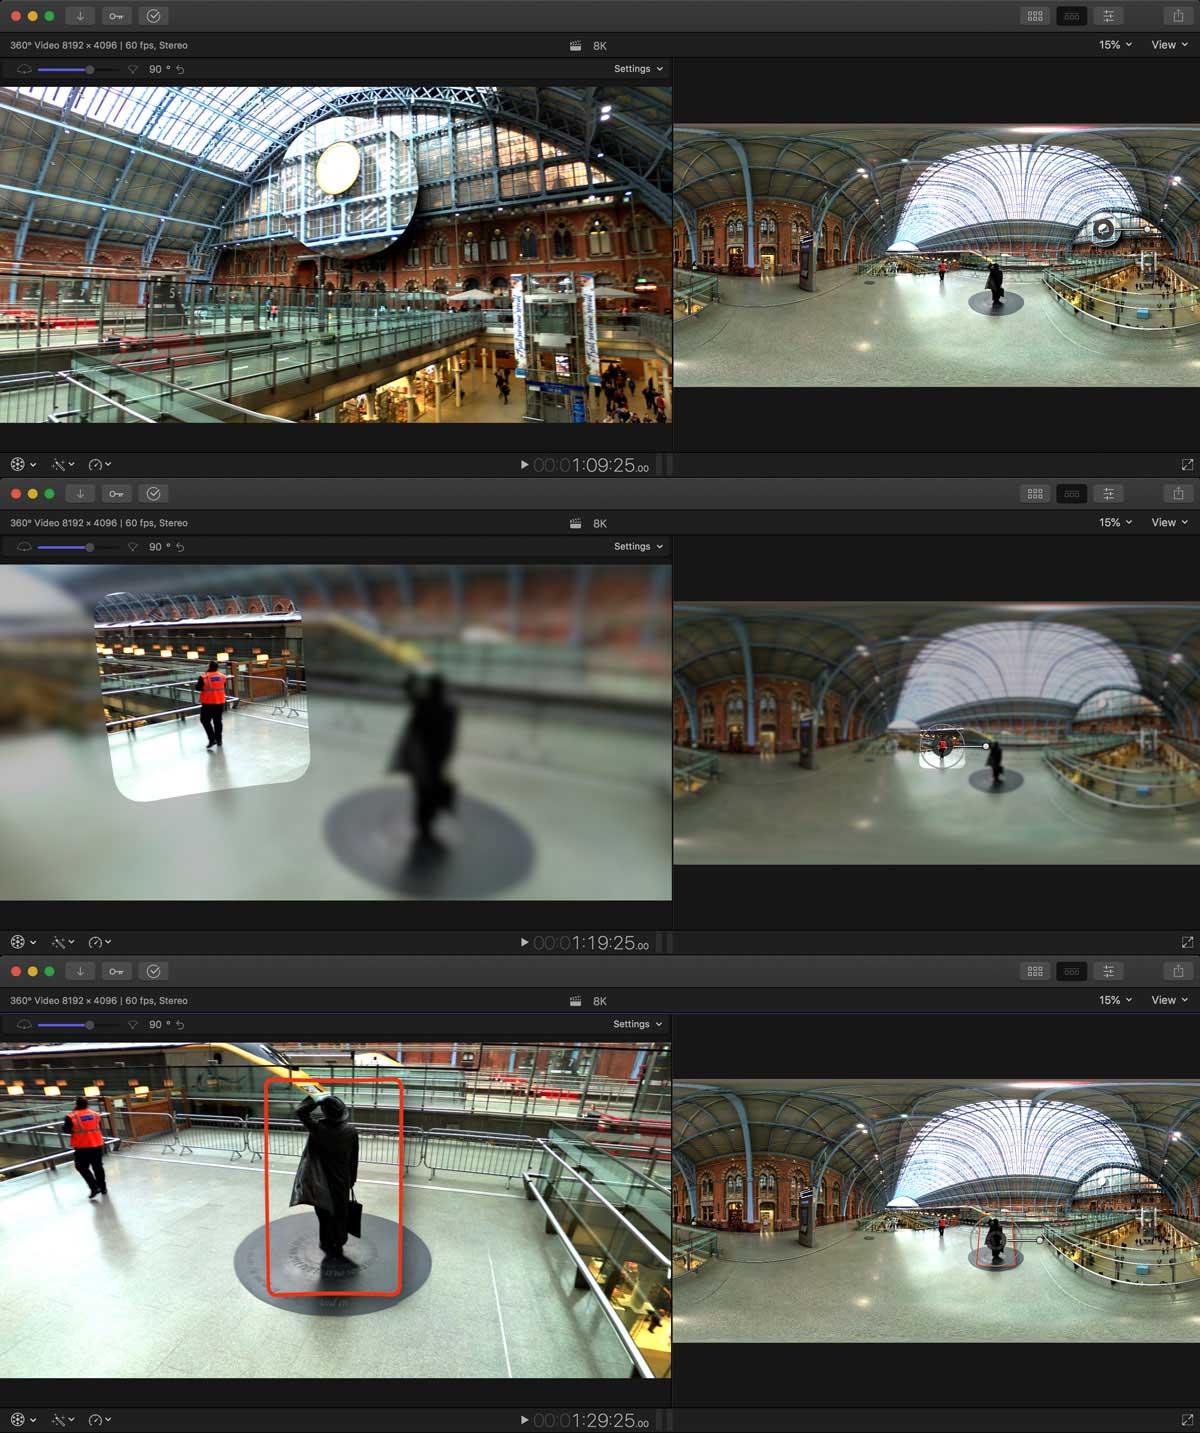Toggle the browser grid button in the 1:29:25 window

tap(1035, 972)
